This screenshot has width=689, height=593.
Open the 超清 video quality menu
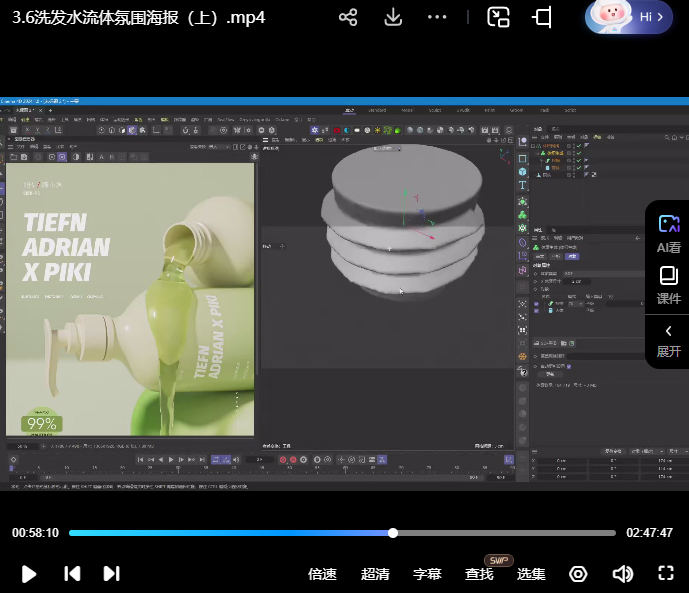375,574
